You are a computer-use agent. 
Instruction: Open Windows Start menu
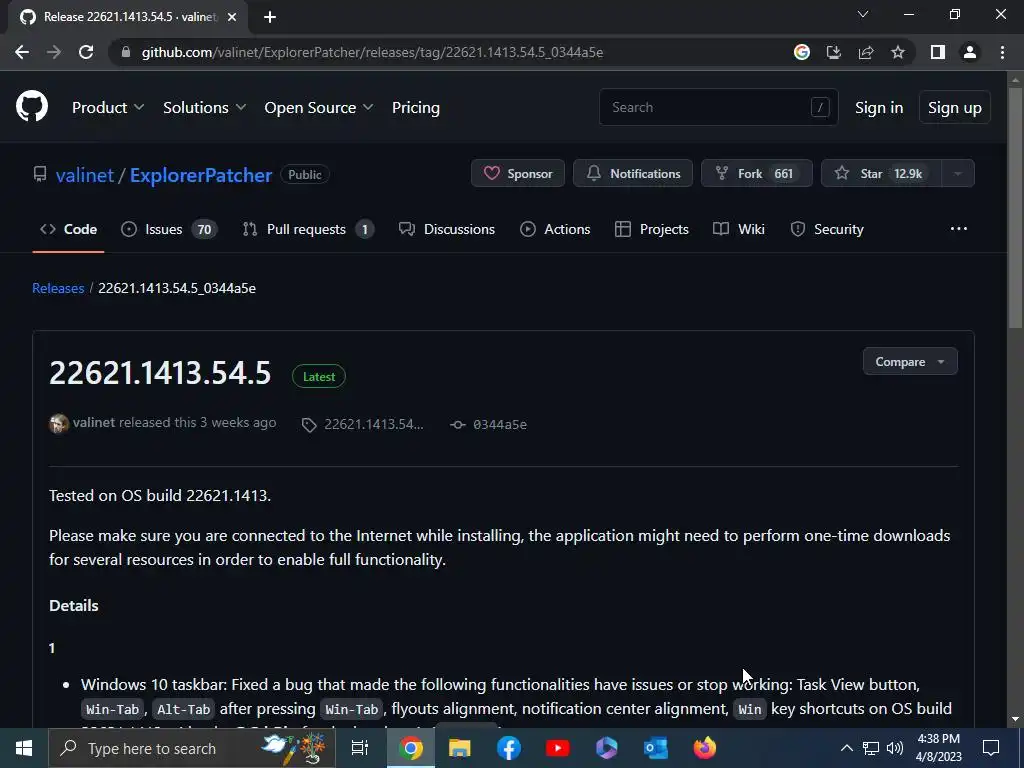24,748
